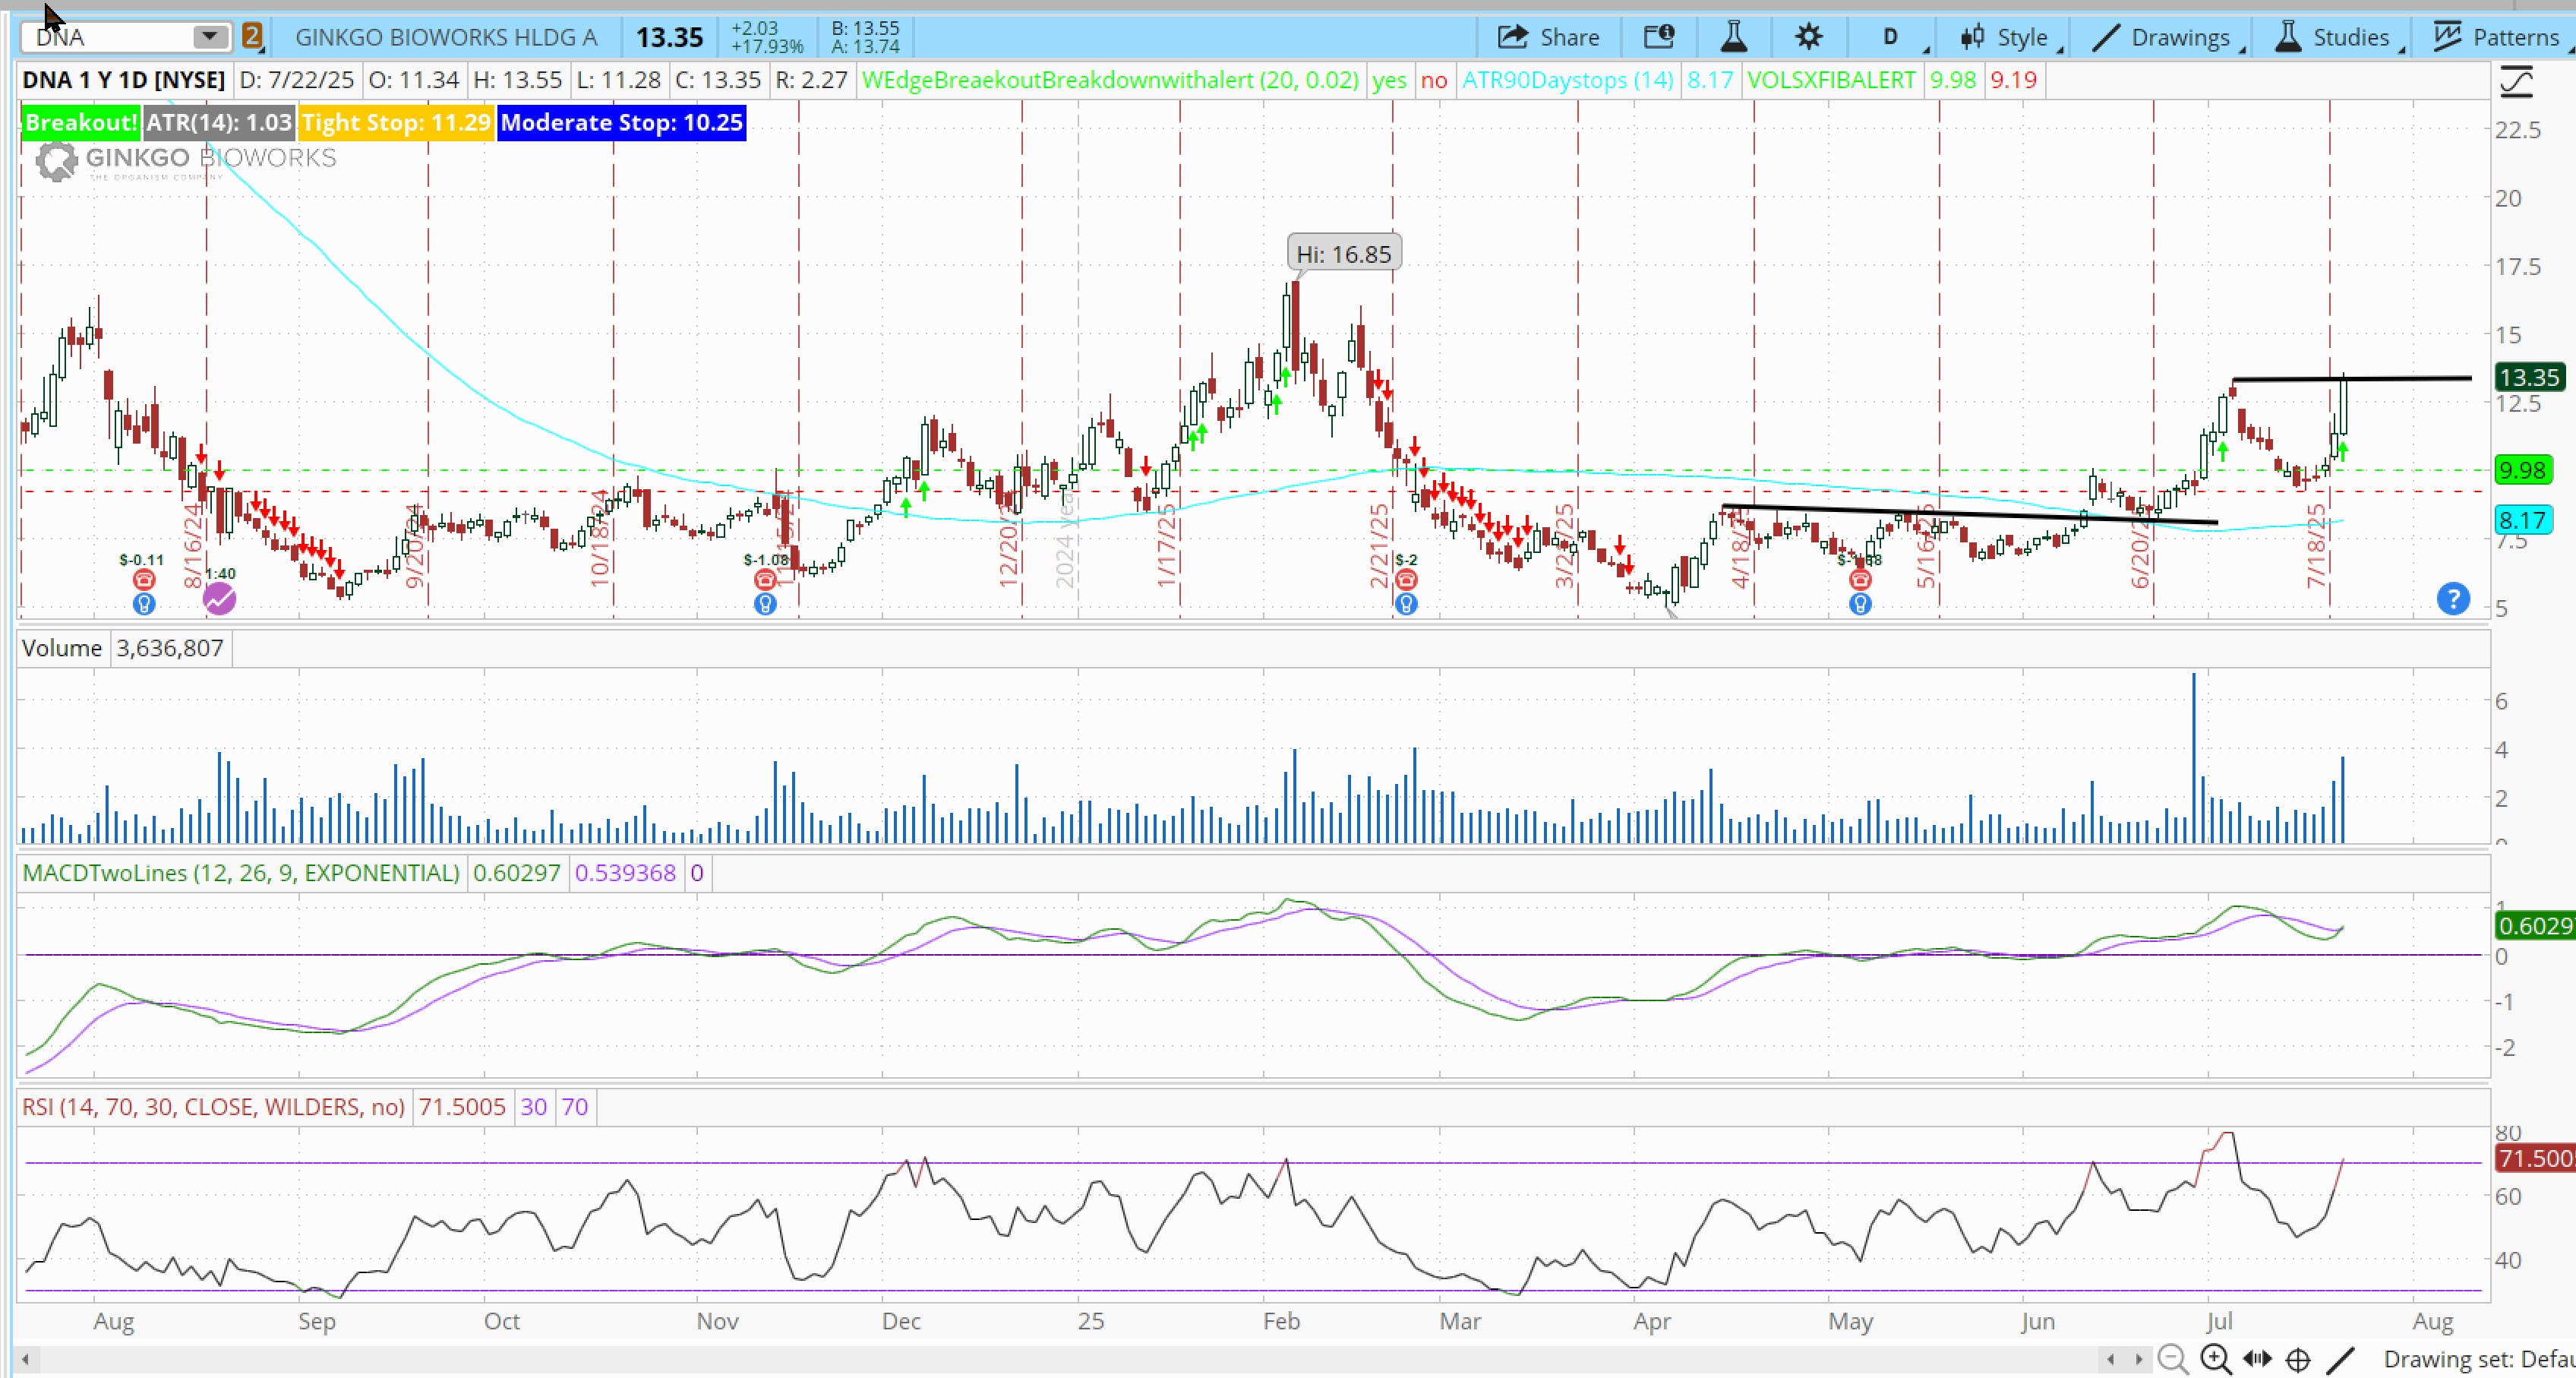Open the Style dropdown menu

coord(2011,37)
